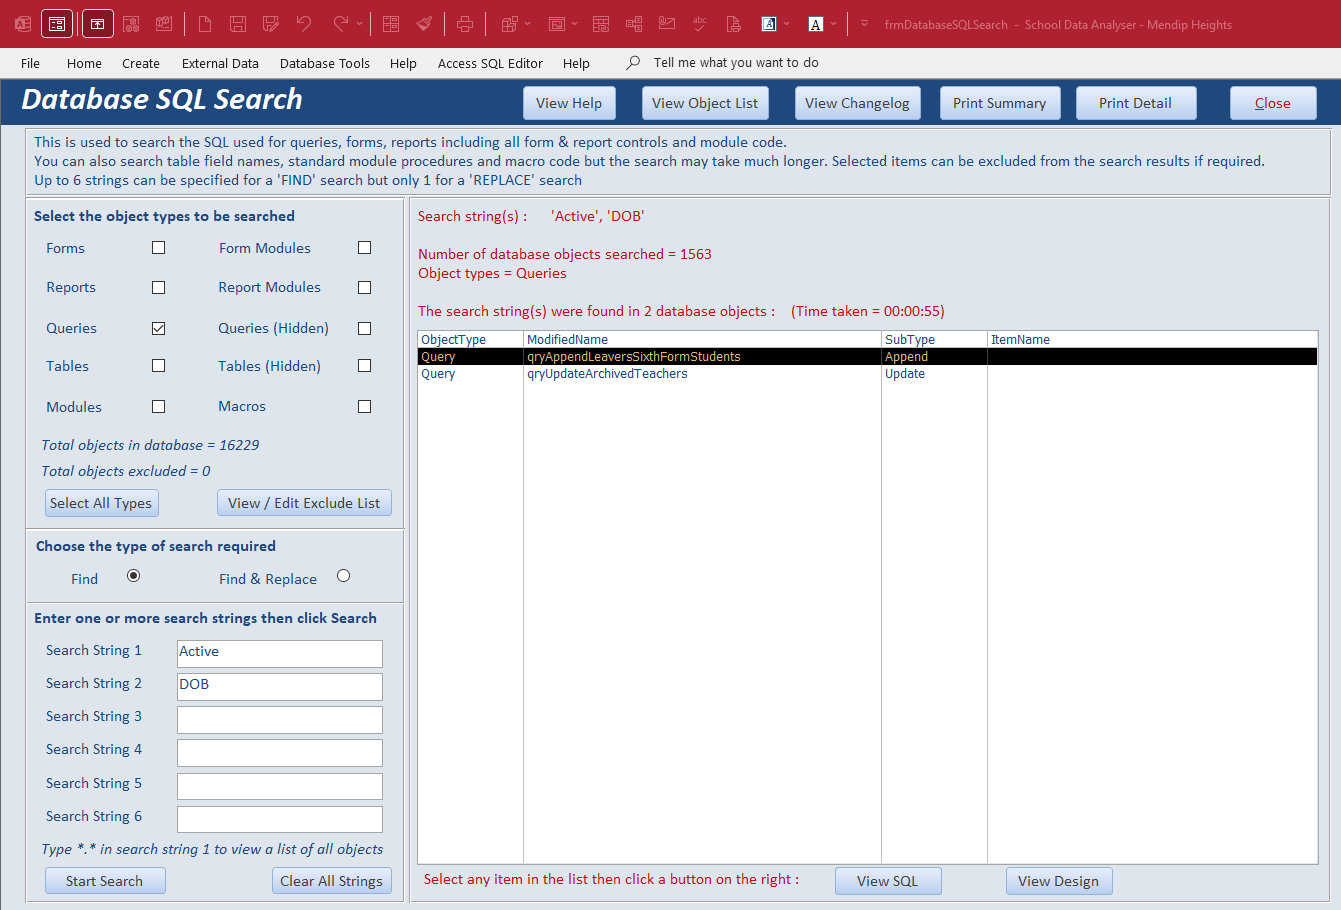Select the Format Painter brush icon
The image size is (1341, 910).
[x=424, y=24]
